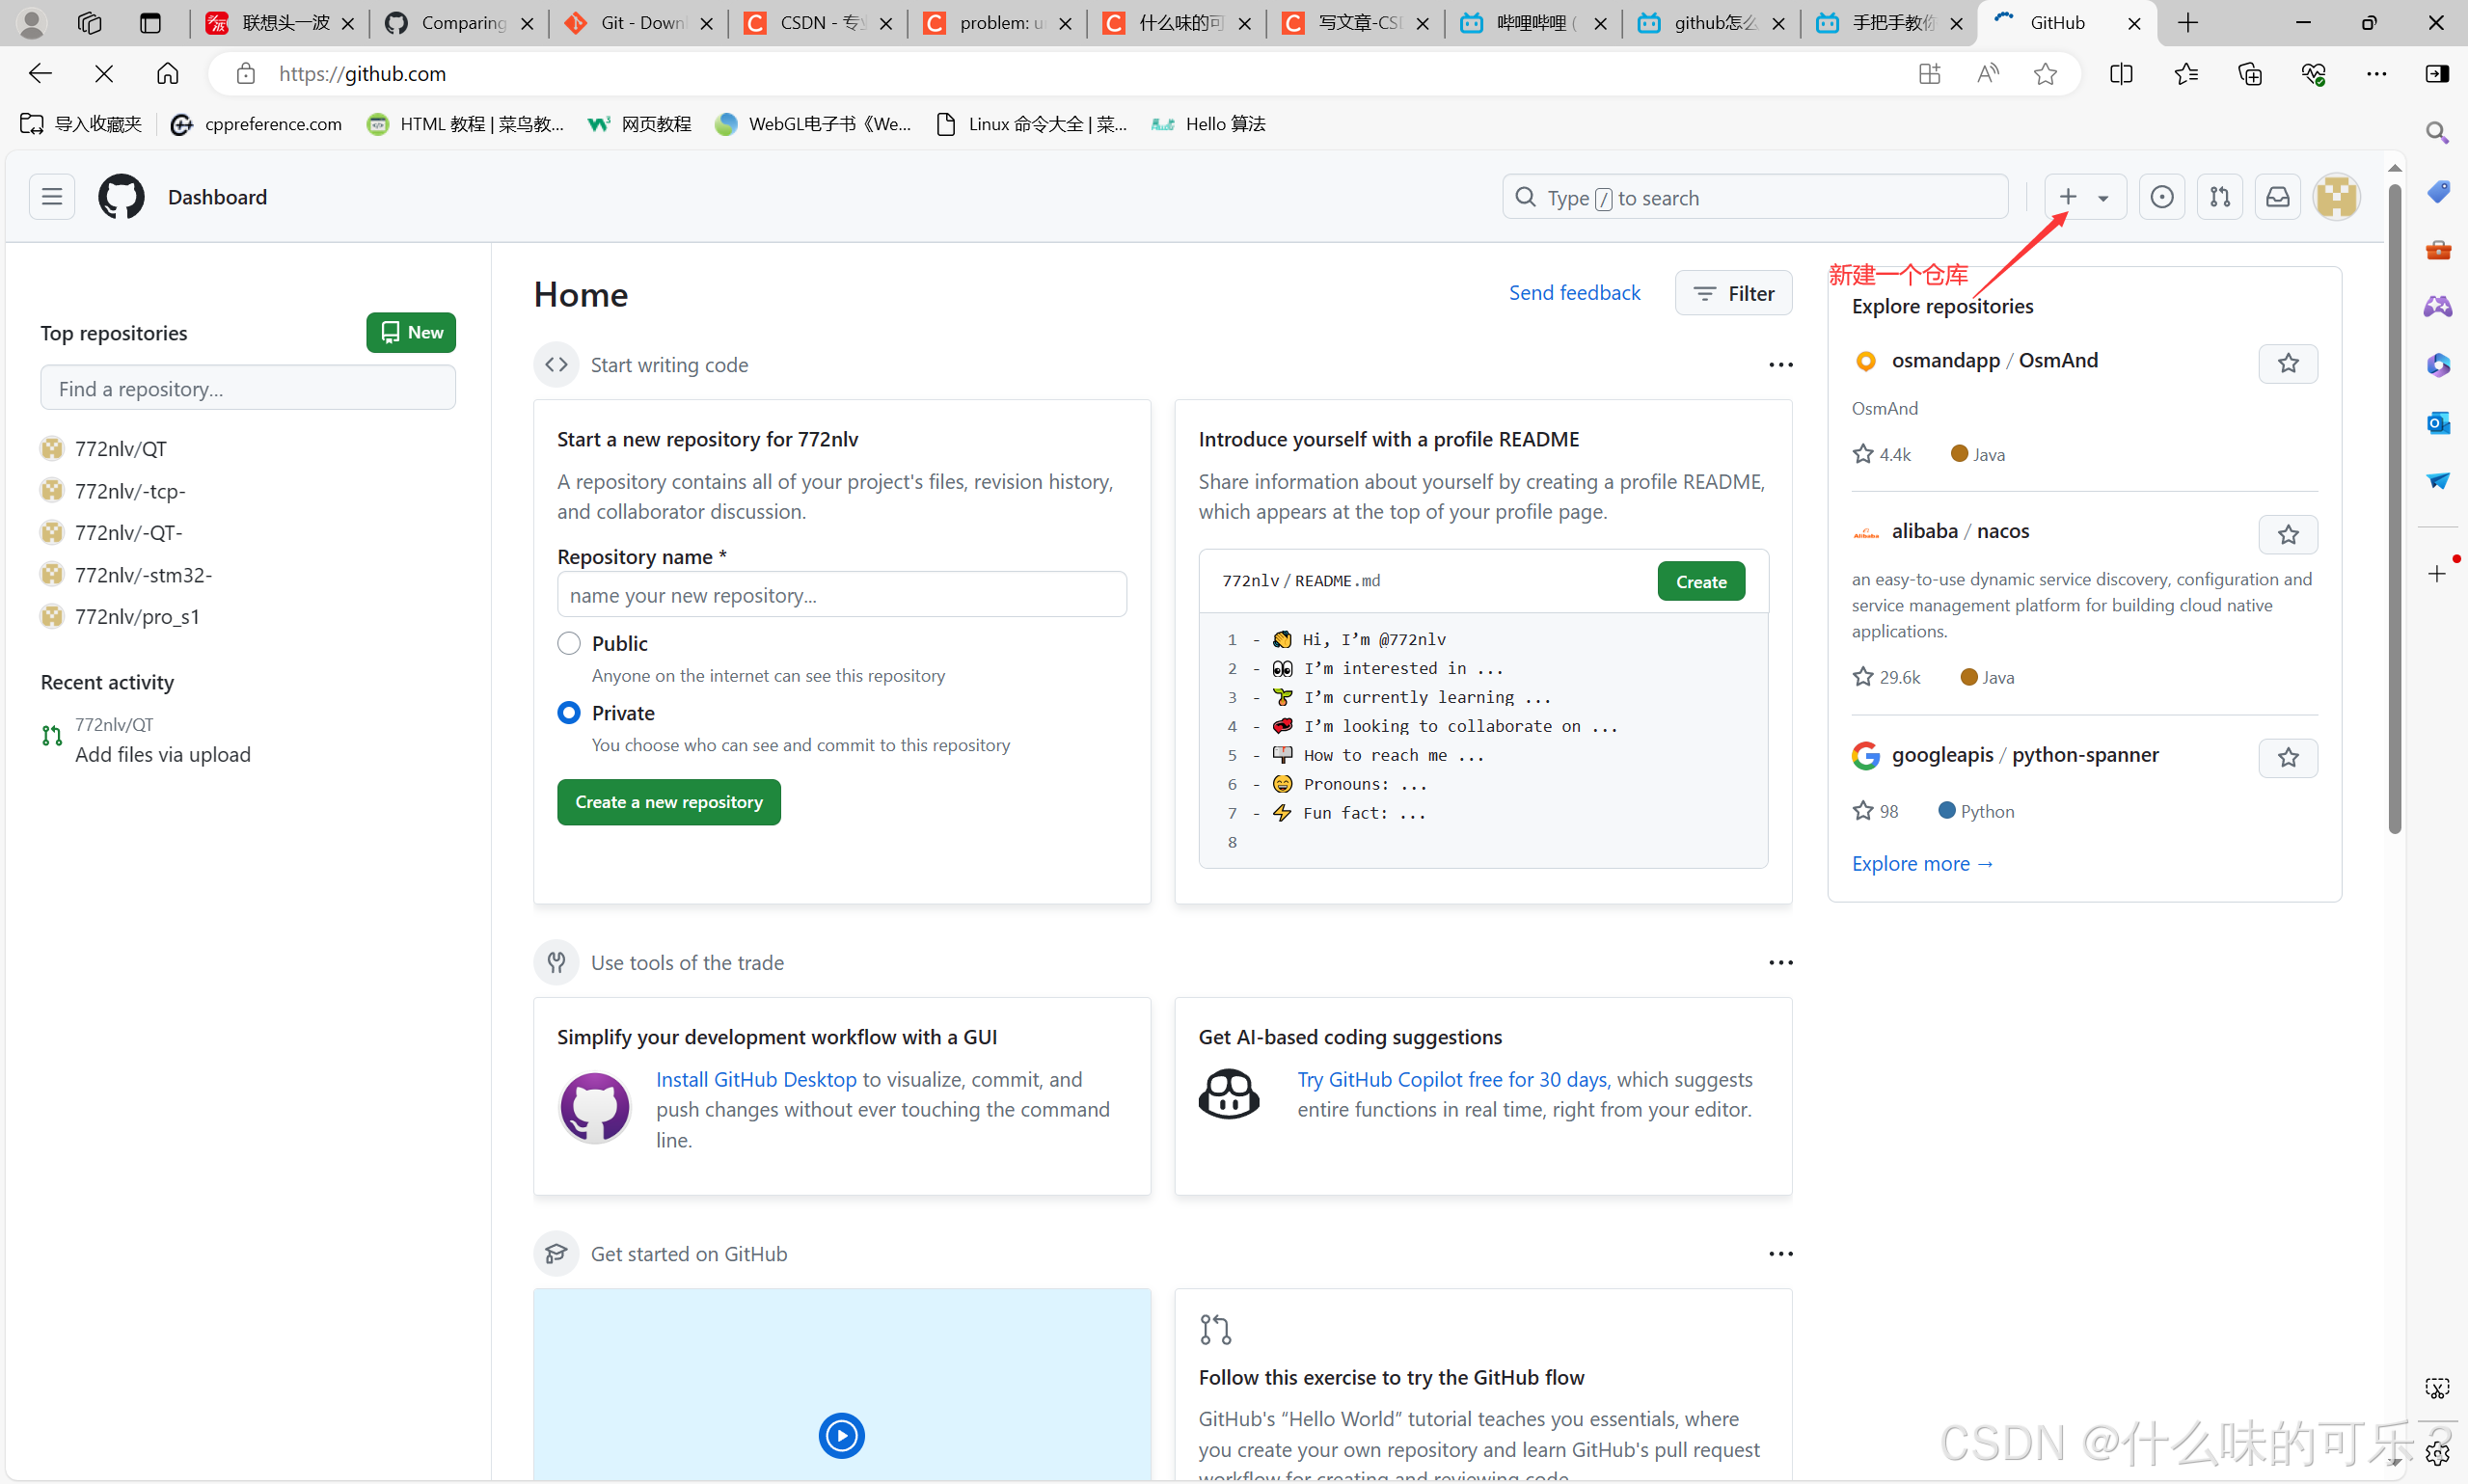Click the page vertical scrollbar

[2394, 500]
